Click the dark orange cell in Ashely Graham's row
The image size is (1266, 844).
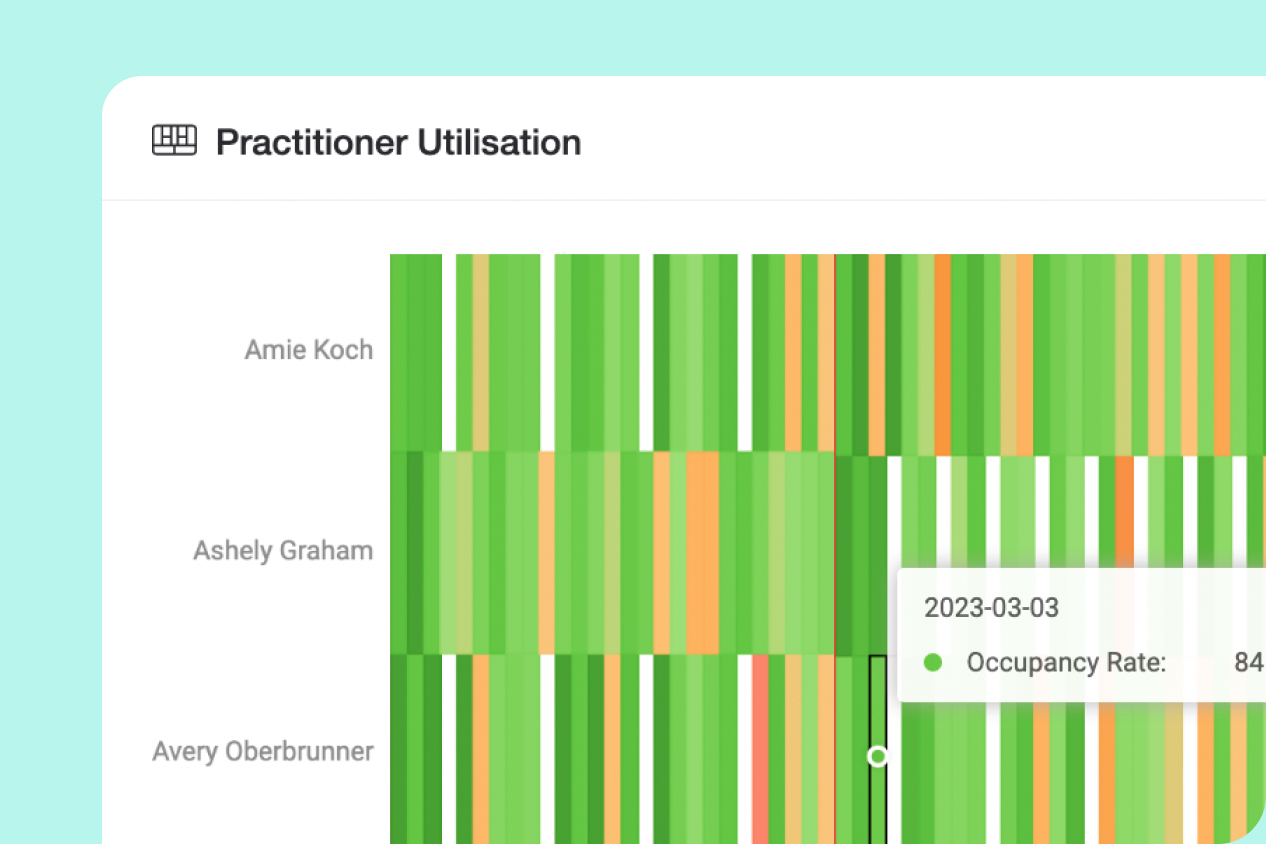pos(1124,510)
